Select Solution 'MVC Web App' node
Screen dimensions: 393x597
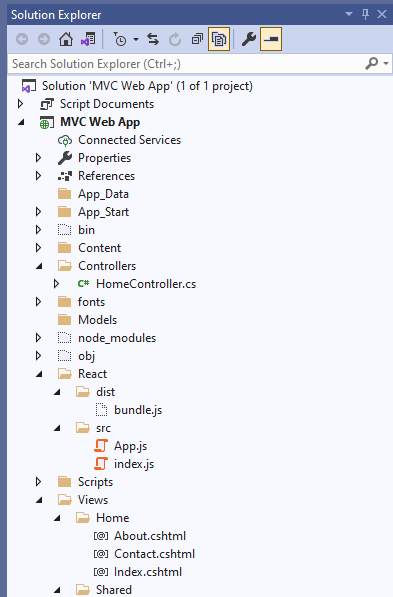coord(147,86)
